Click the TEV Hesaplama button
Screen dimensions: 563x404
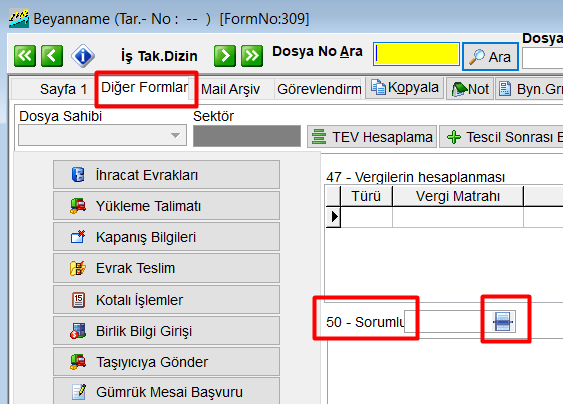[372, 136]
